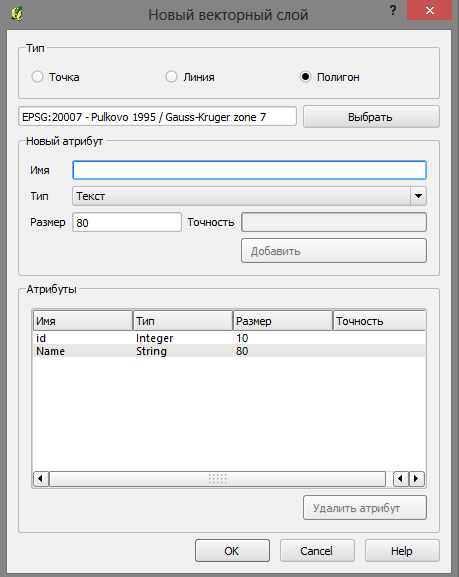Click the Размер field with value 80
This screenshot has width=459, height=577.
(x=127, y=222)
